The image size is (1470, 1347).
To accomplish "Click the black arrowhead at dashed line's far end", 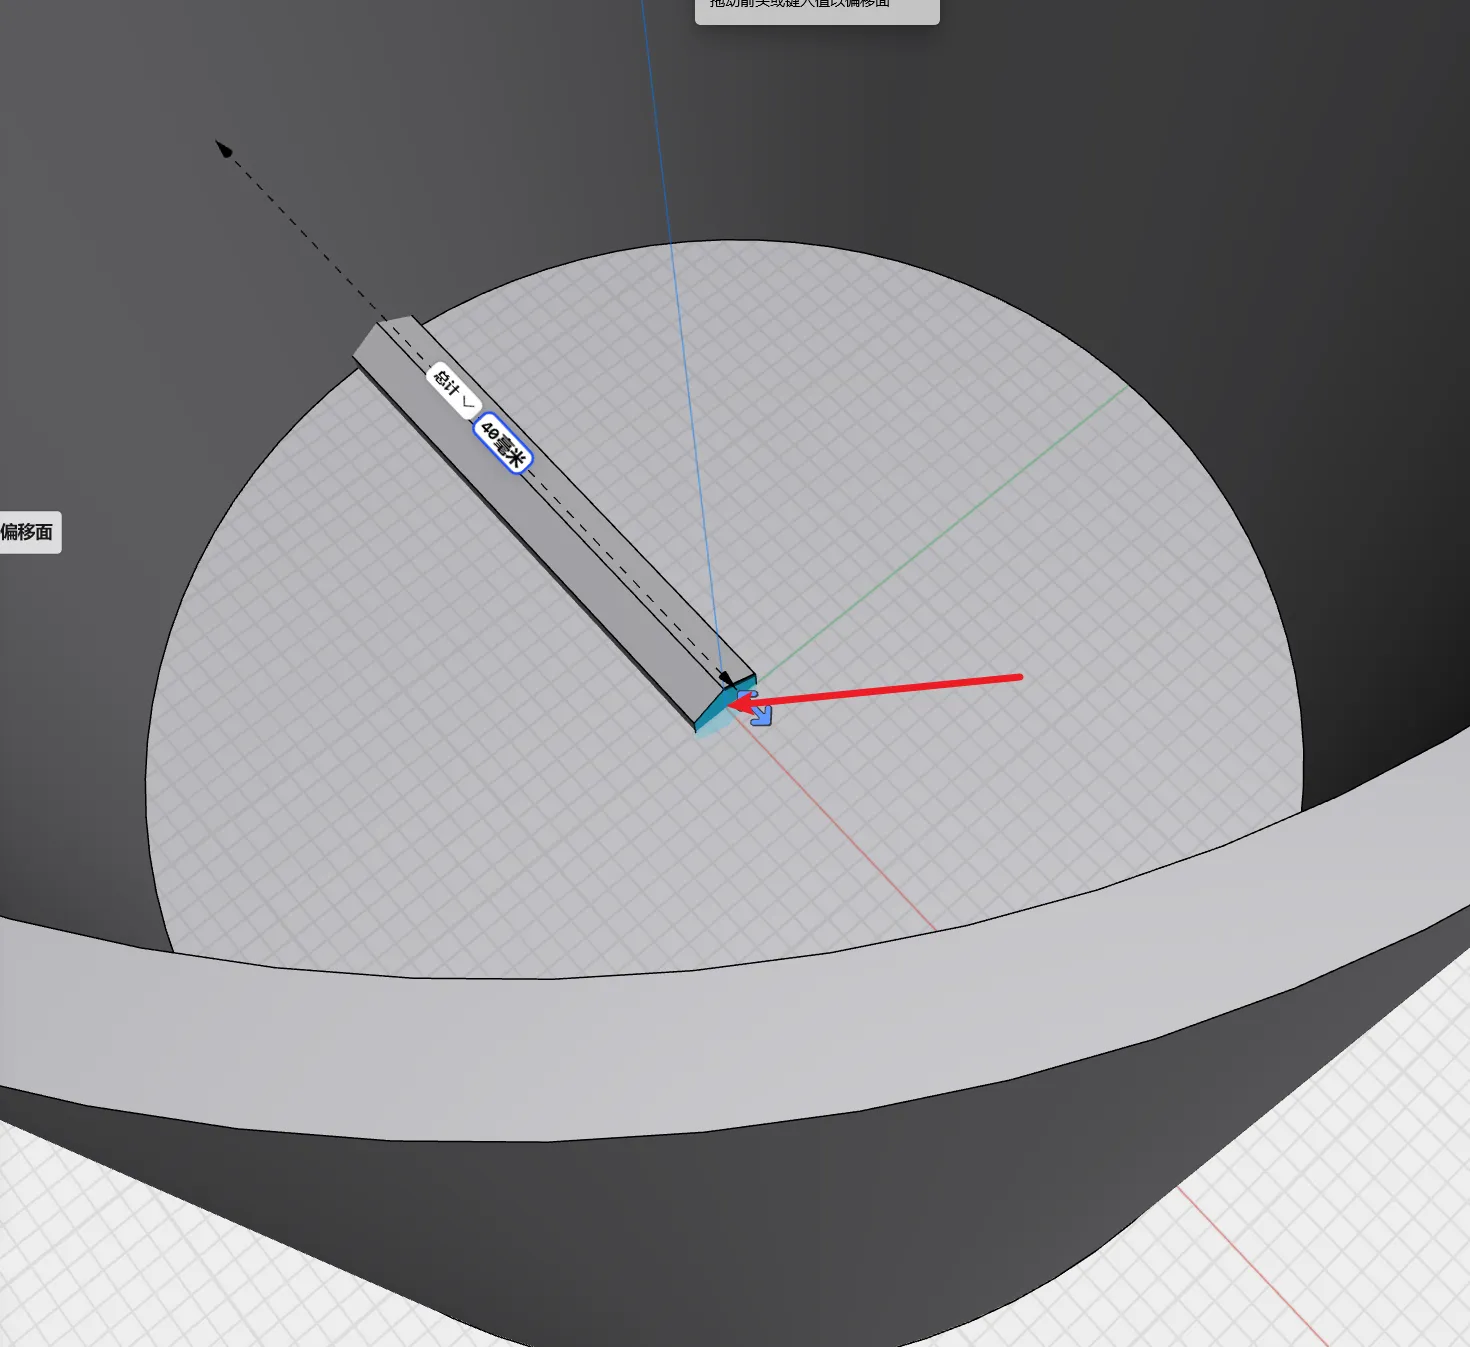I will click(224, 149).
